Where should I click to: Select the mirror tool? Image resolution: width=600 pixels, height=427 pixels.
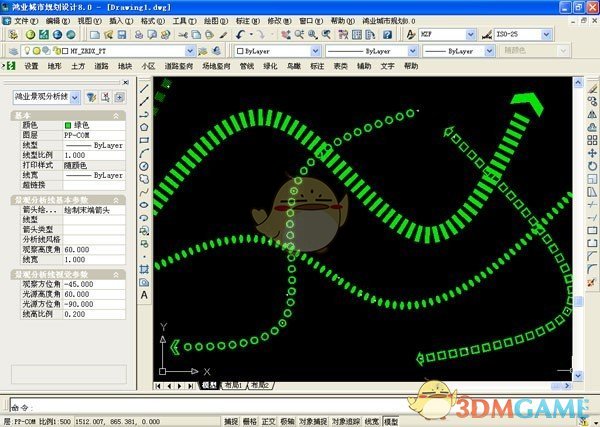[x=592, y=114]
